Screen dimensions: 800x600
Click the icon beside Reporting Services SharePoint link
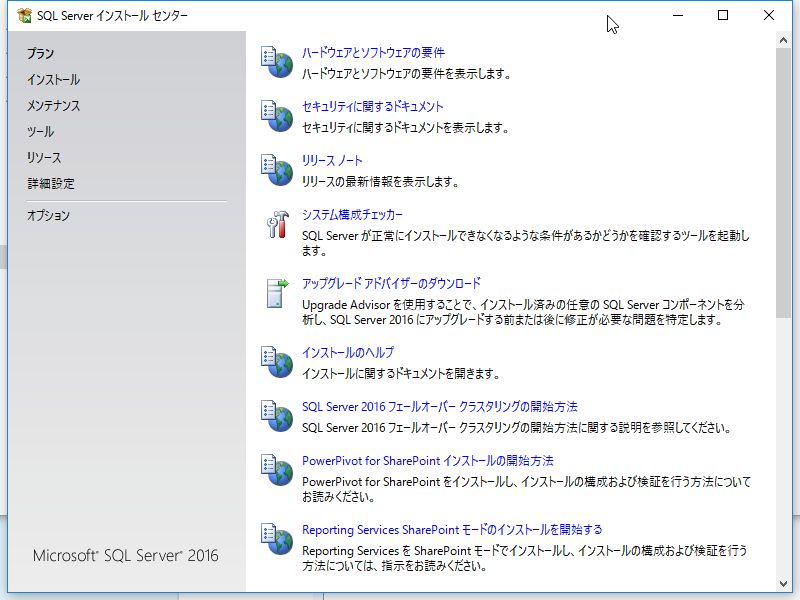[277, 539]
